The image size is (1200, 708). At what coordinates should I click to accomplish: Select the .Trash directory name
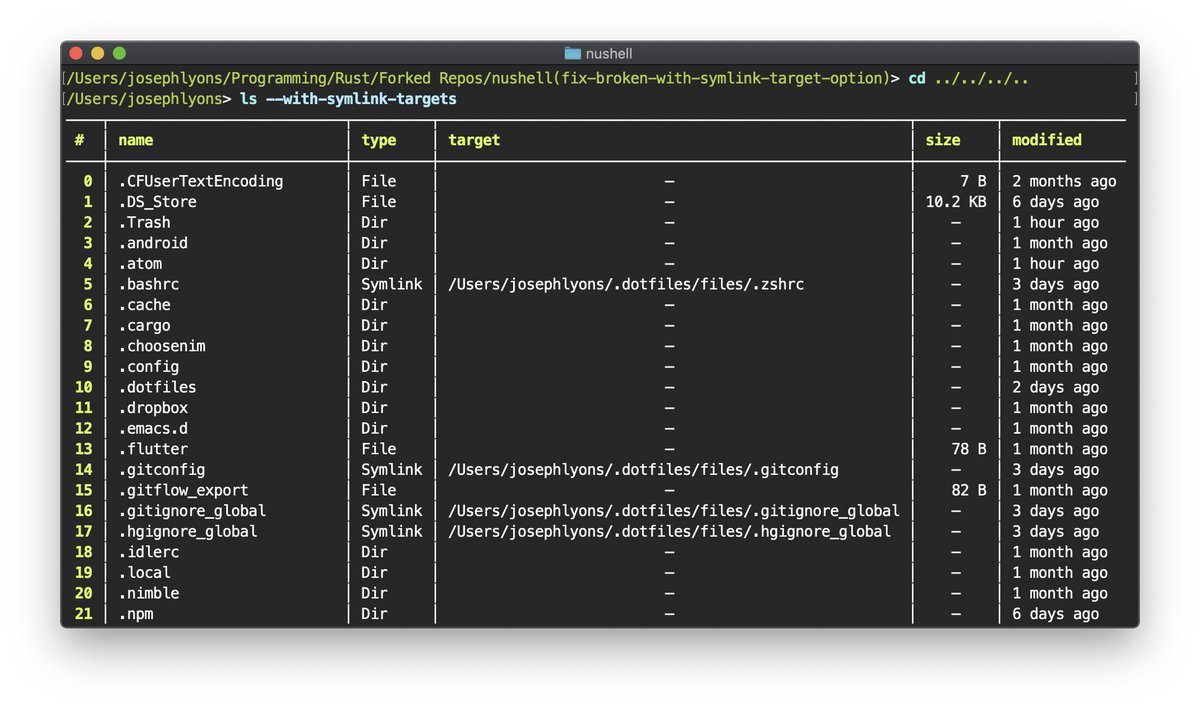click(x=144, y=222)
